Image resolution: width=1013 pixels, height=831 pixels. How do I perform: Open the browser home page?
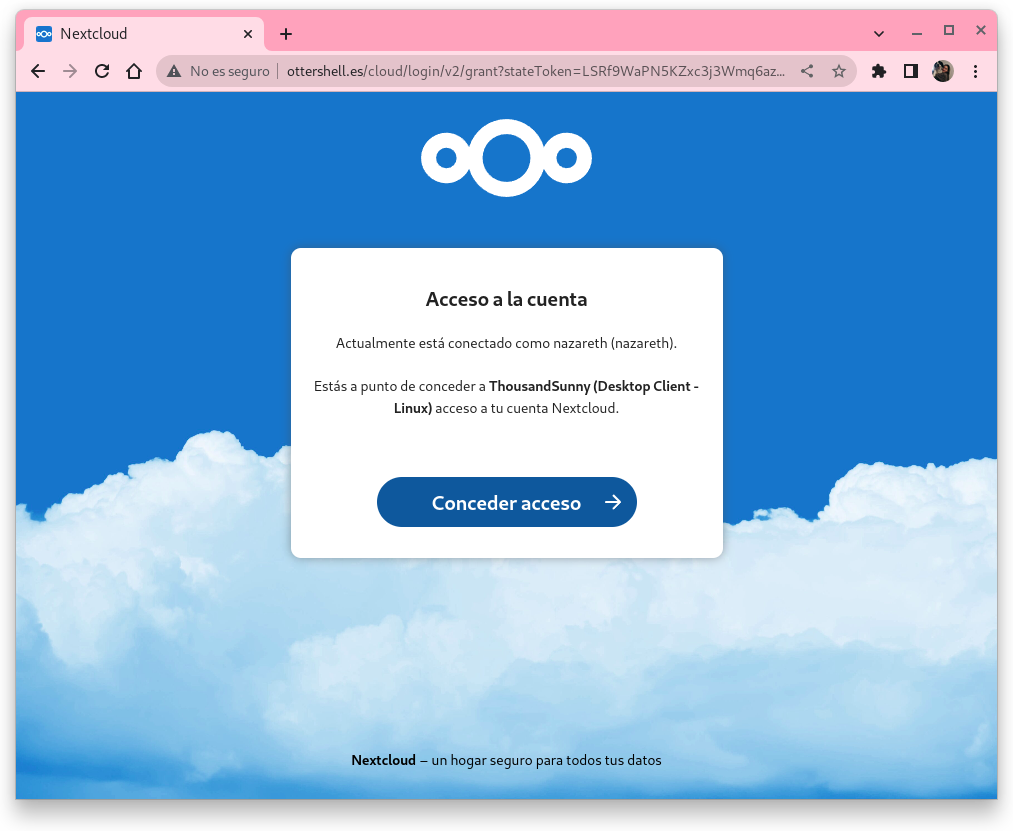[134, 71]
